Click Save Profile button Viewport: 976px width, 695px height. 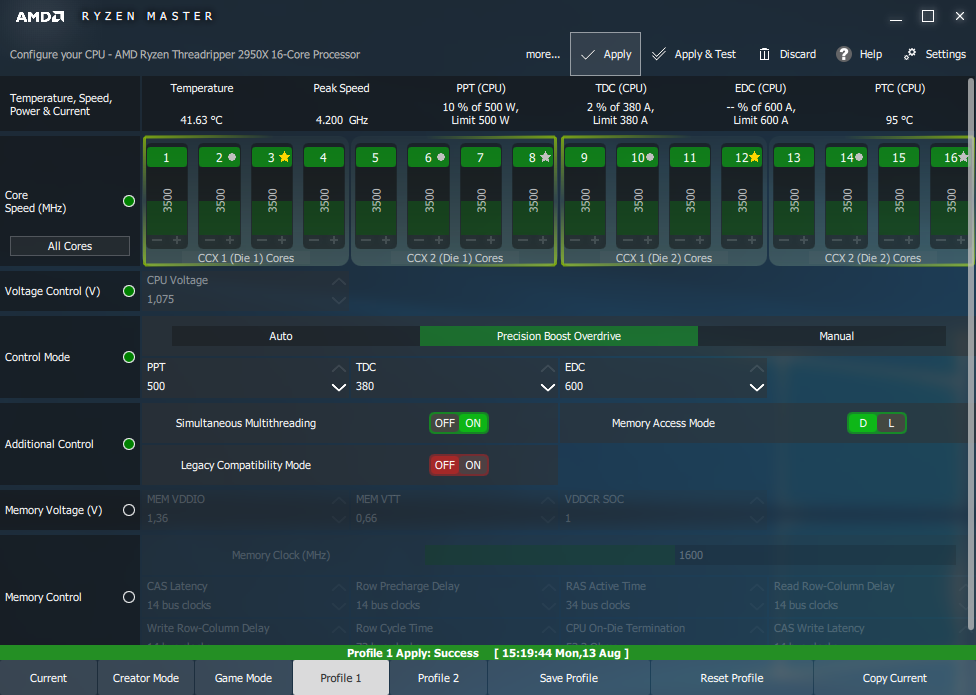[569, 678]
